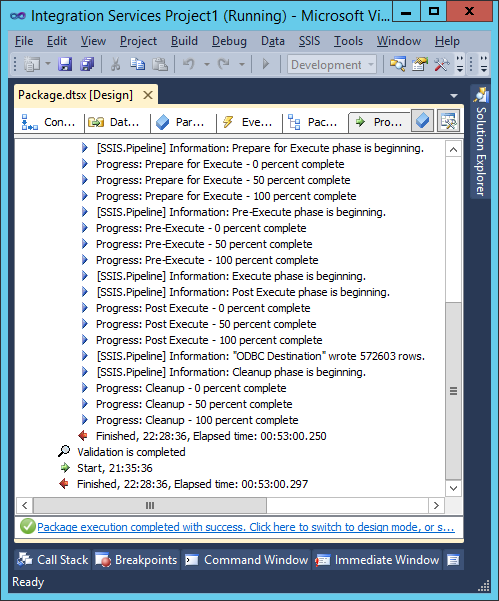This screenshot has height=601, width=499.
Task: Open the New Project dropdown arrow
Action: tap(48, 64)
